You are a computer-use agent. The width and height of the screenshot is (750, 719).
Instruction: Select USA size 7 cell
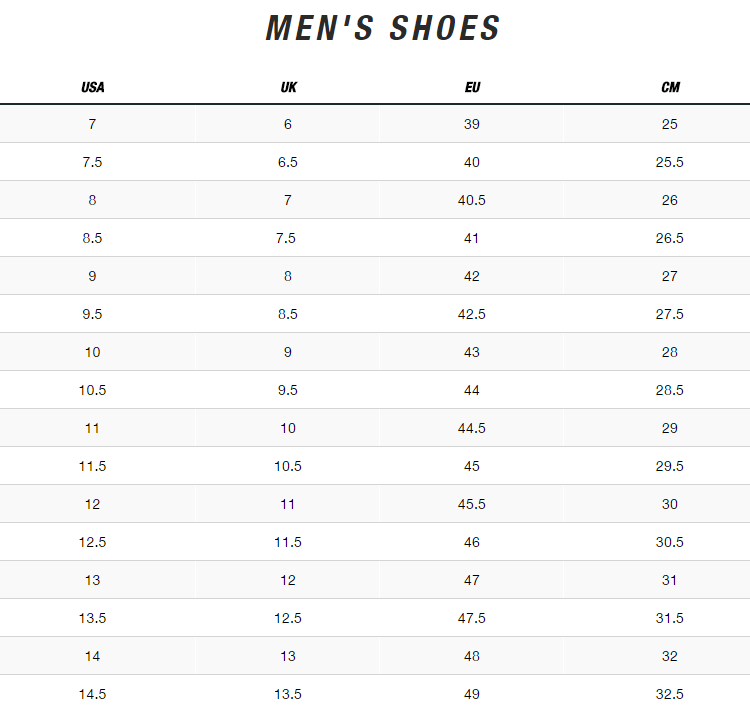coord(92,124)
